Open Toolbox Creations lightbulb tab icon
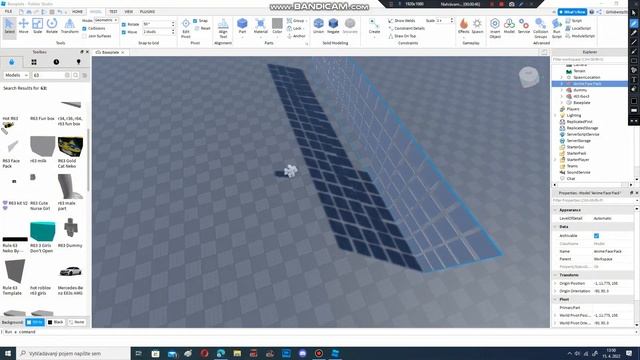Screen dimensions: 640x360 coord(78,62)
